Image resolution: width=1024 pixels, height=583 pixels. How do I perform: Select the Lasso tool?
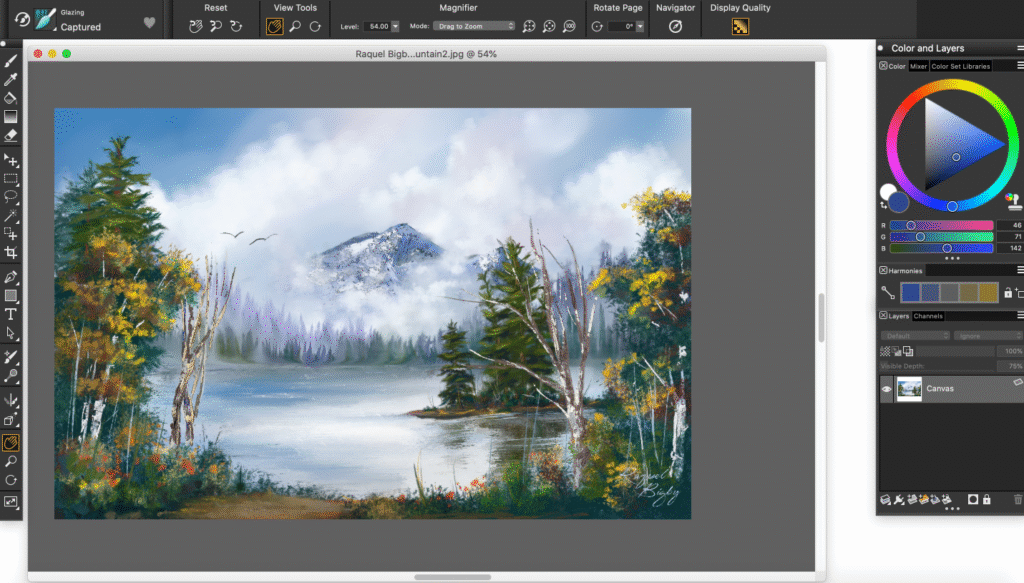[10, 197]
